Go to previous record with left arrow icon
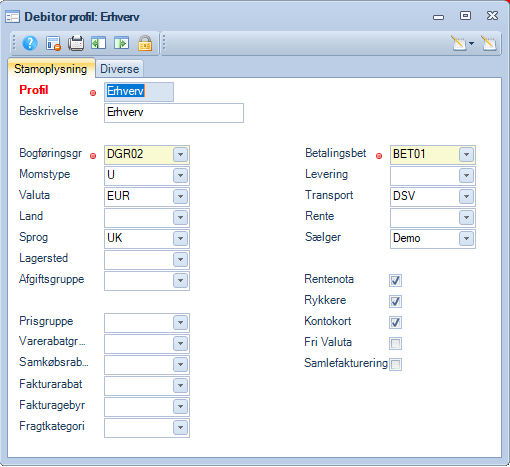 click(x=99, y=43)
